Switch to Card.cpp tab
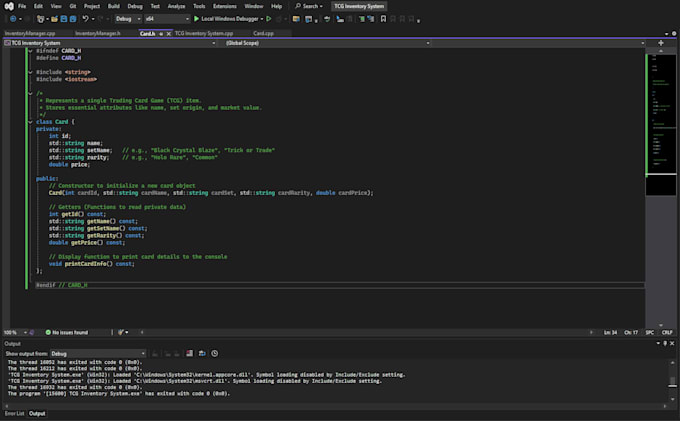Viewport: 680px width, 421px height. (x=263, y=33)
